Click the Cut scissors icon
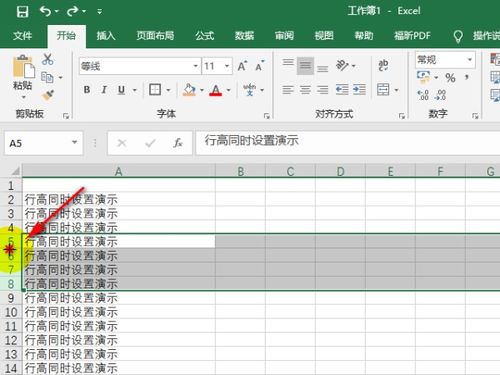500x375 pixels. 47,59
